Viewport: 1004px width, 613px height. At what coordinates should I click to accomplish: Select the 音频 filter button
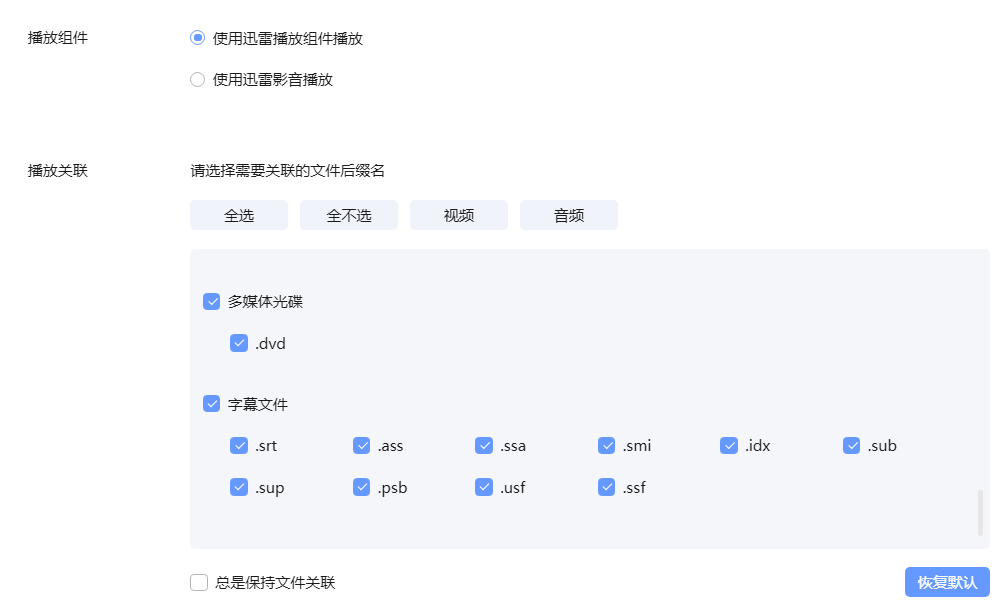[568, 214]
